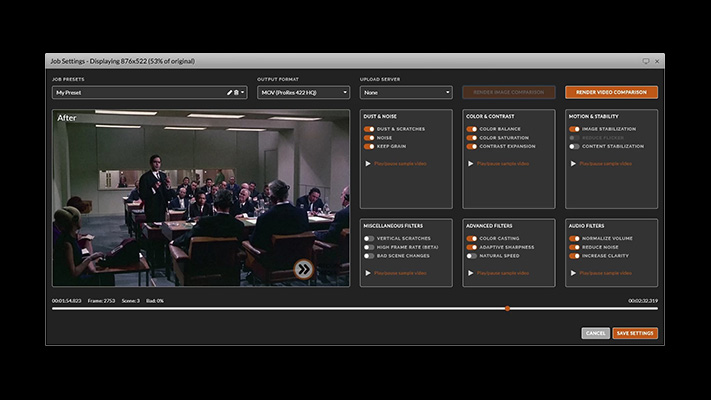Toggle Color Casting switch

[472, 239]
